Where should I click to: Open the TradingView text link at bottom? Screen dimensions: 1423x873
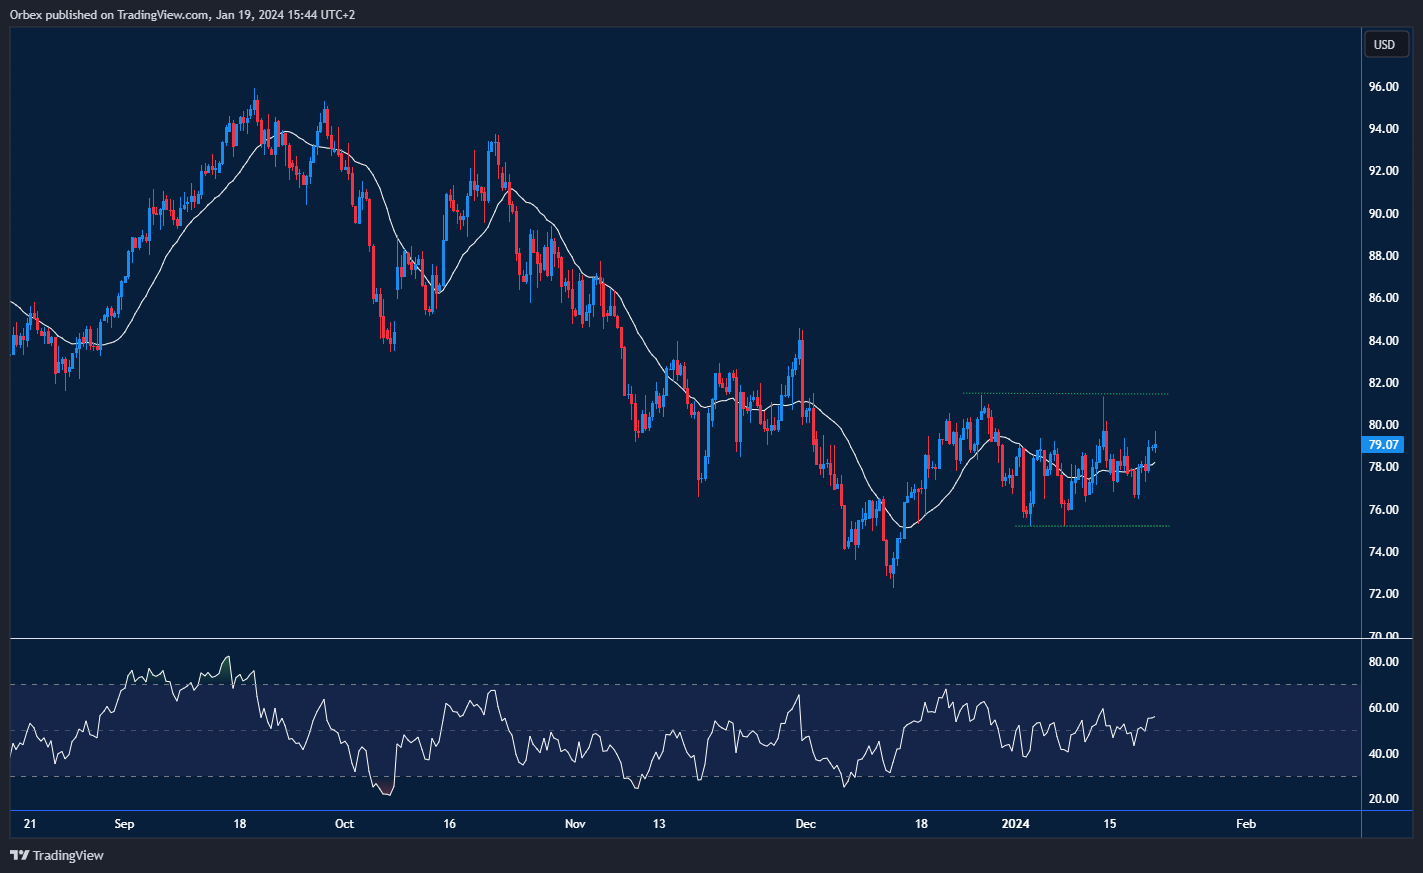pyautogui.click(x=68, y=855)
